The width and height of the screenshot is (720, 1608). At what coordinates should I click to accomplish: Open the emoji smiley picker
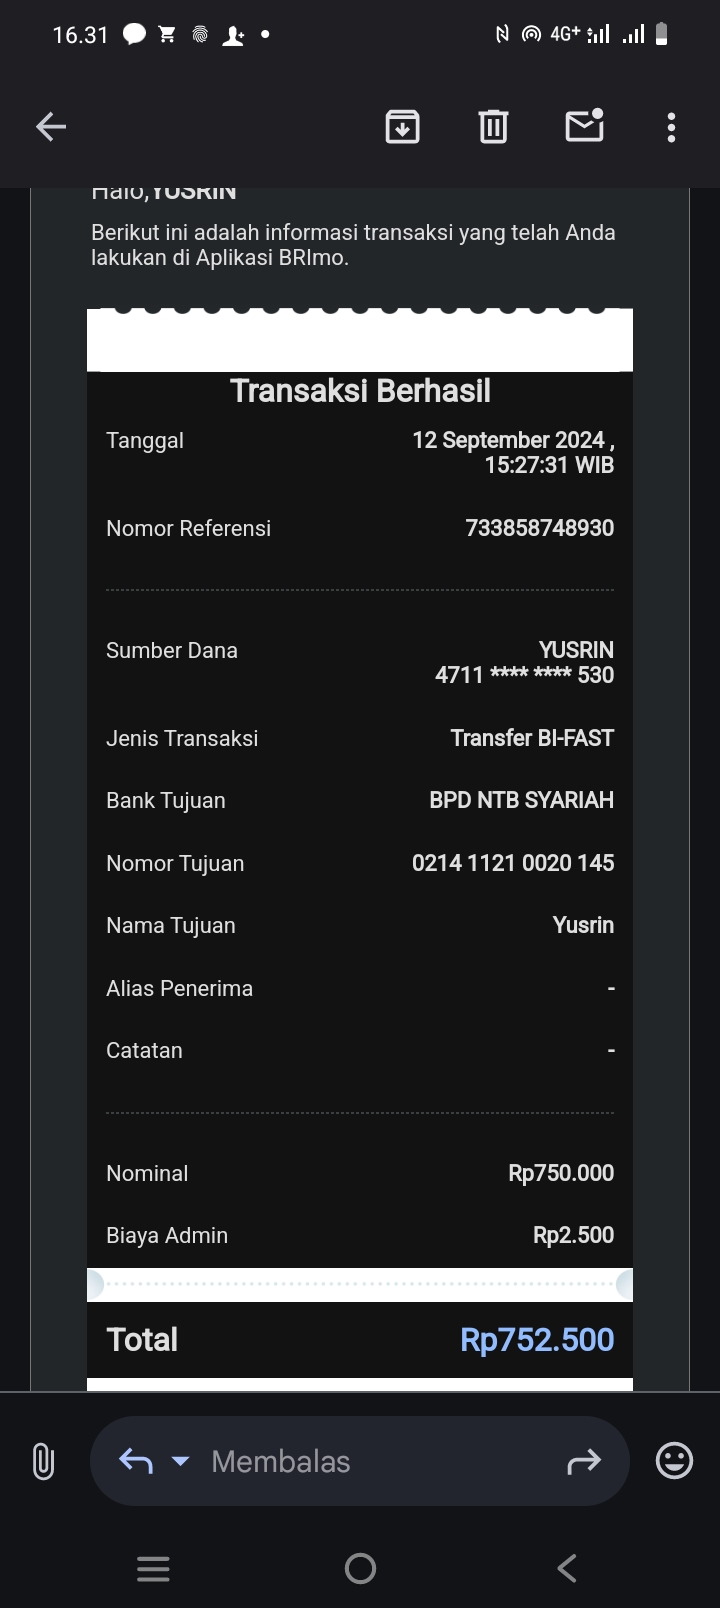[674, 1461]
